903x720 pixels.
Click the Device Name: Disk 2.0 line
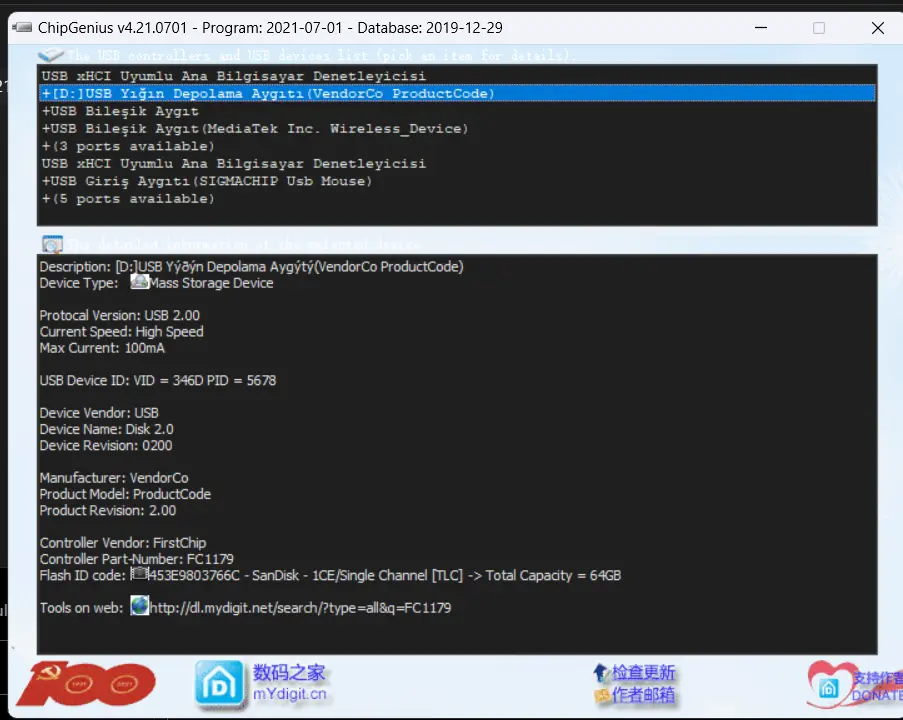tap(107, 429)
